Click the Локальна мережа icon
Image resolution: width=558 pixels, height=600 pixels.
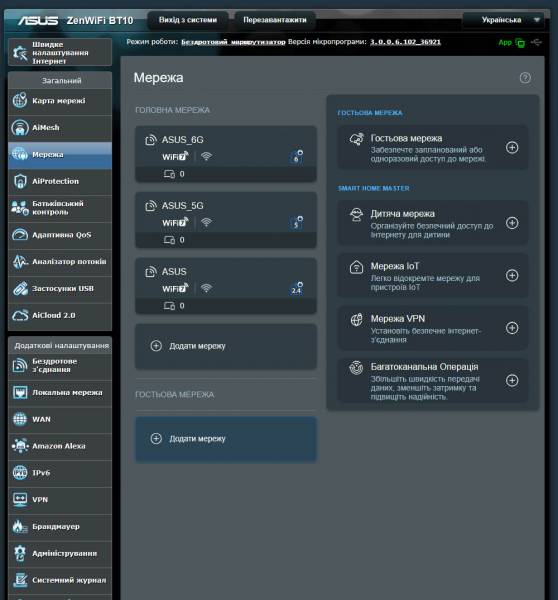pos(20,393)
